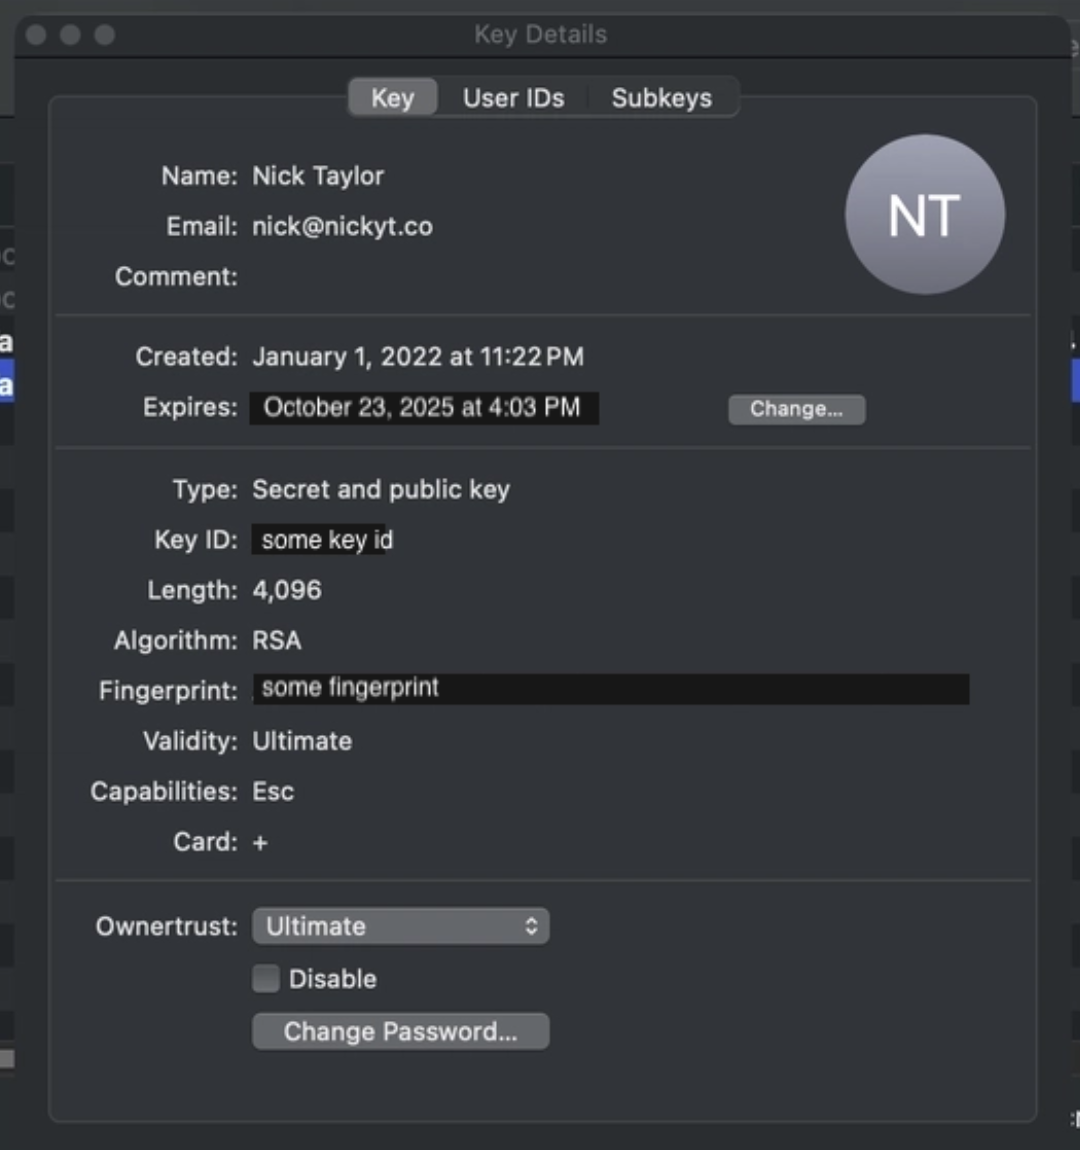Select the Fingerprint value field
Screen dimensions: 1080x1150
click(x=610, y=689)
